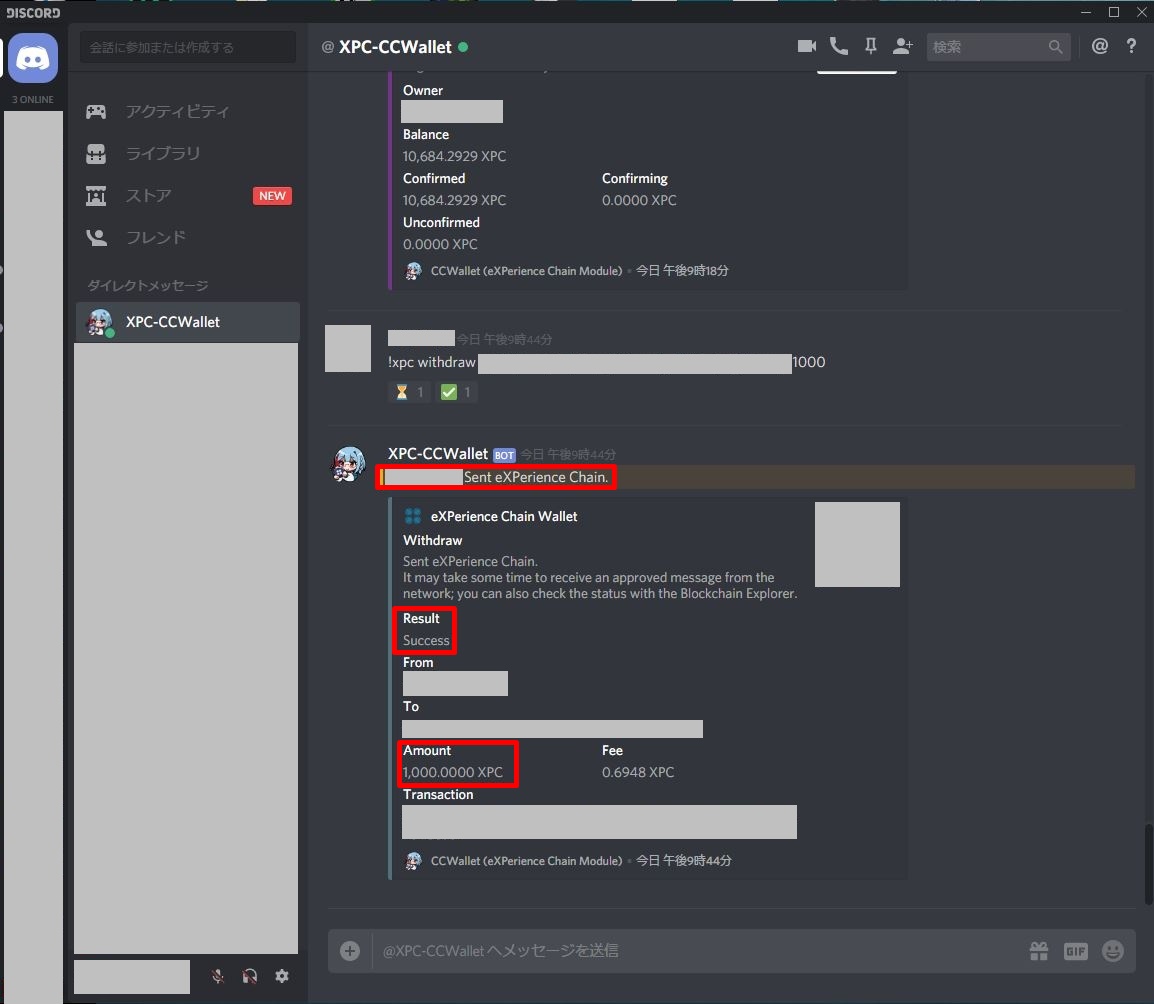Click the '0.6948 XPC' fee value
The image size is (1154, 1004).
tap(637, 772)
